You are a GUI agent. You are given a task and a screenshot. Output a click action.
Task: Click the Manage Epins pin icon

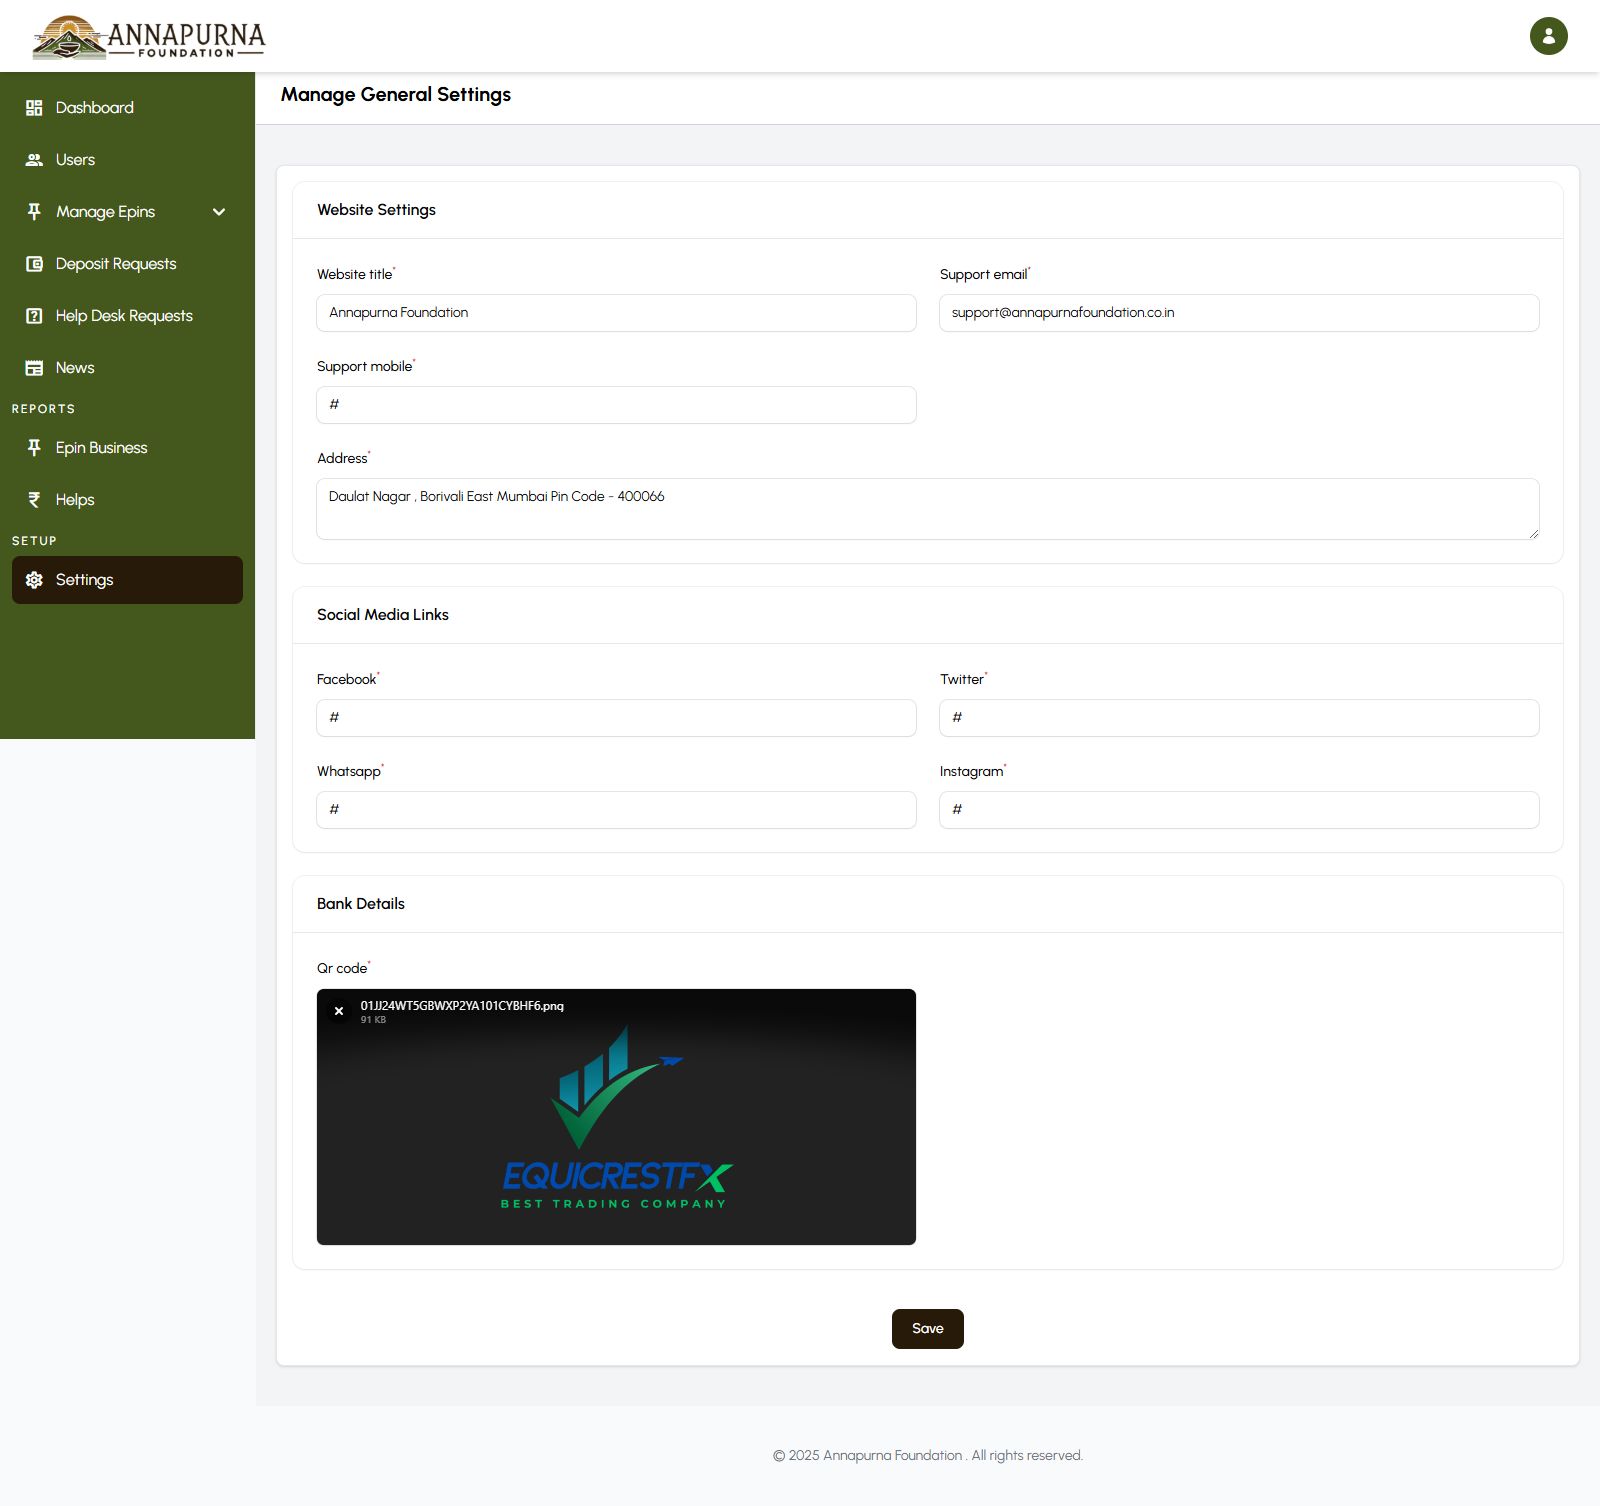point(34,212)
